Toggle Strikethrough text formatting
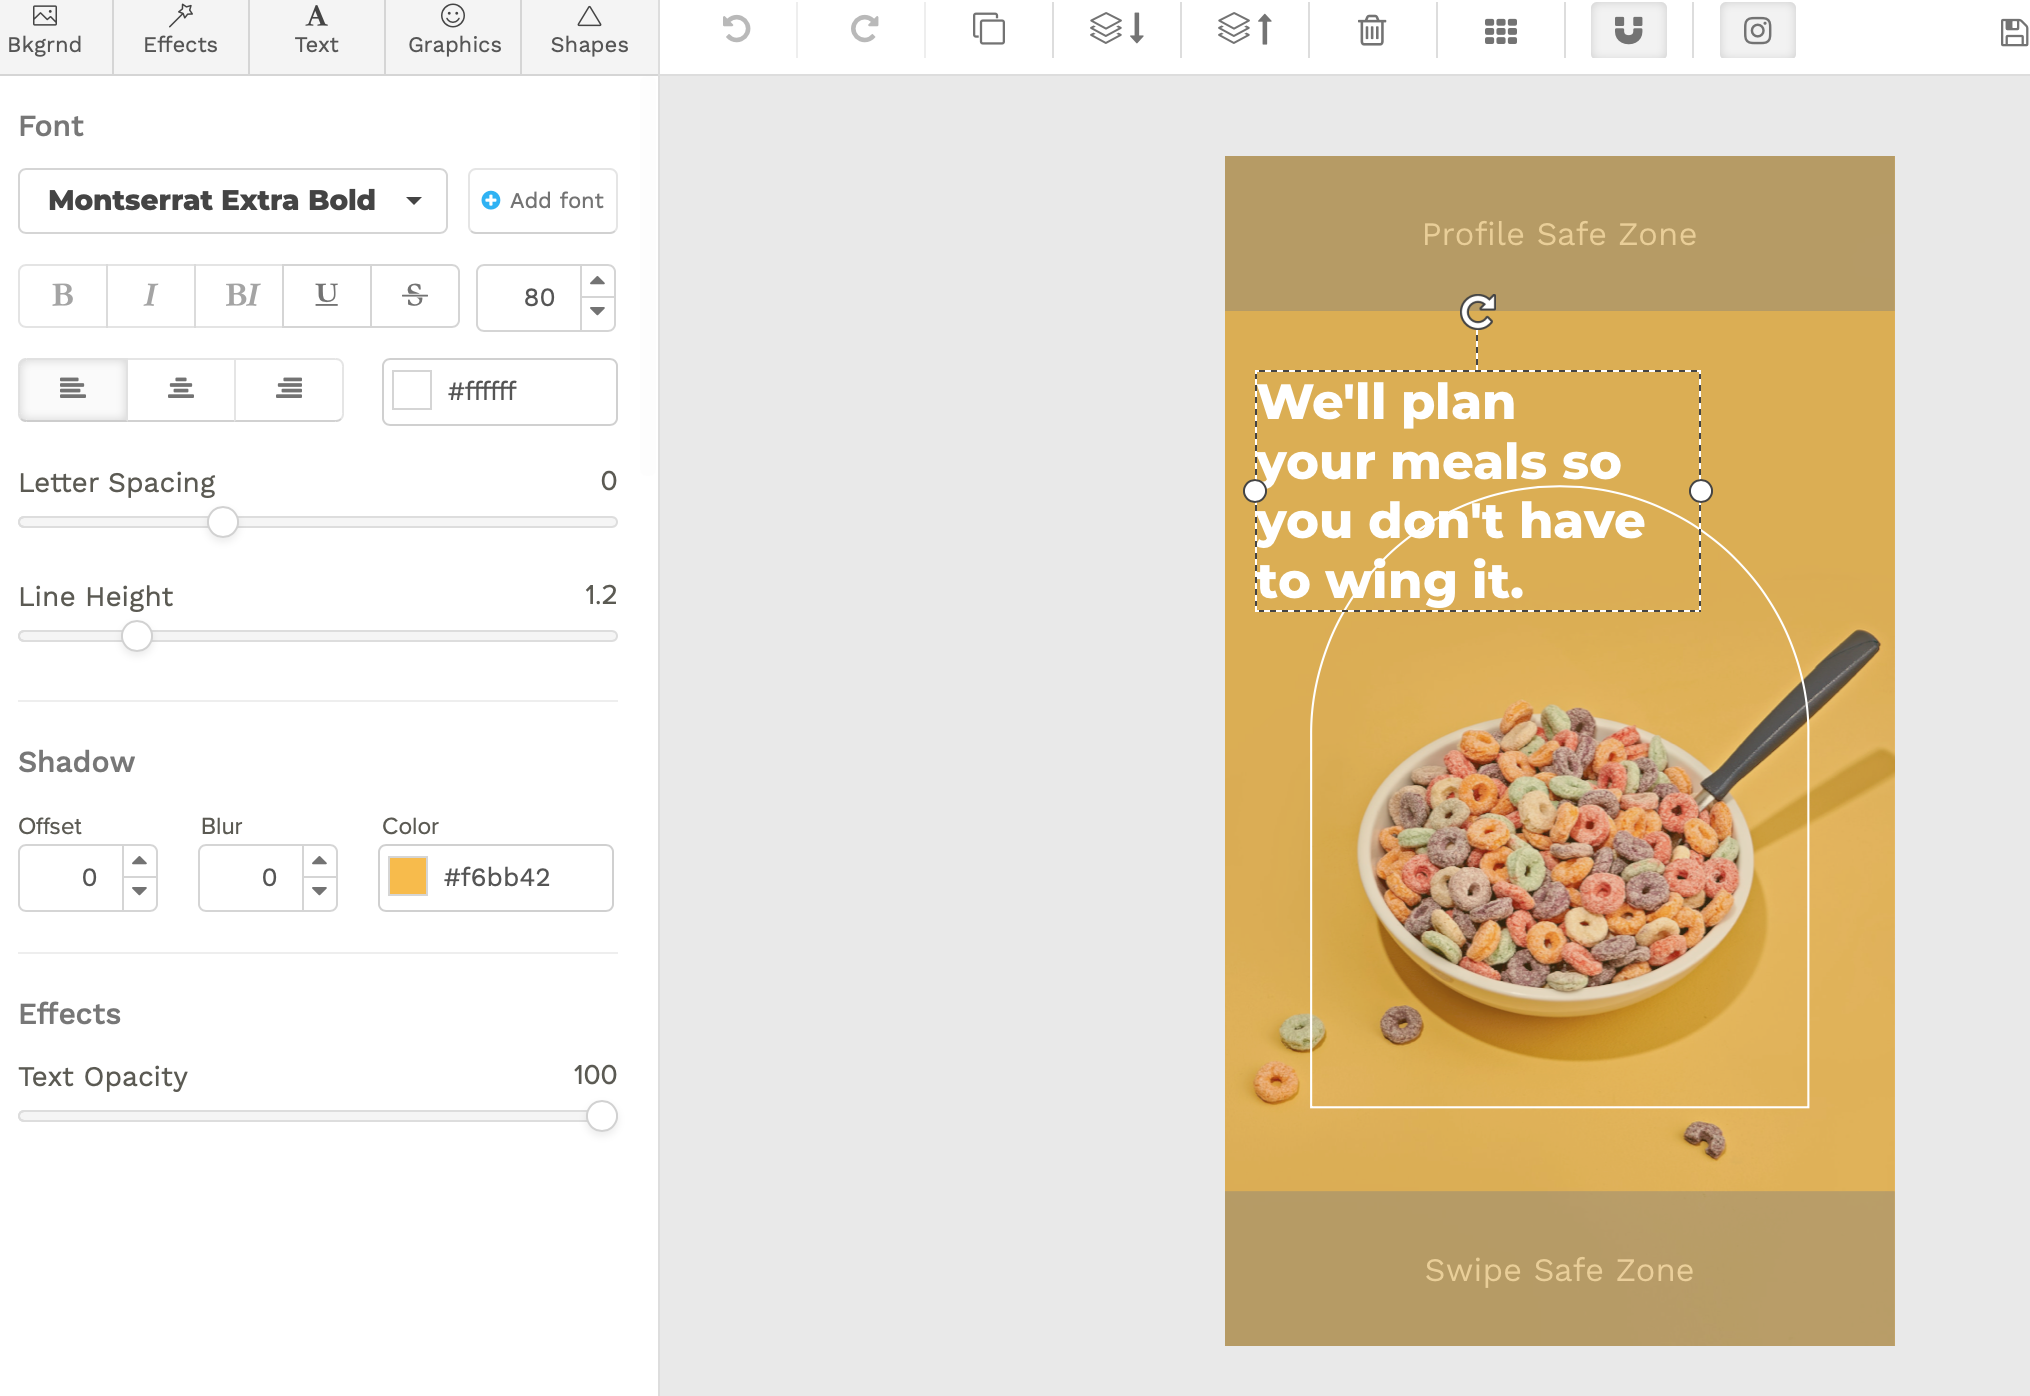The height and width of the screenshot is (1396, 2030). tap(413, 293)
